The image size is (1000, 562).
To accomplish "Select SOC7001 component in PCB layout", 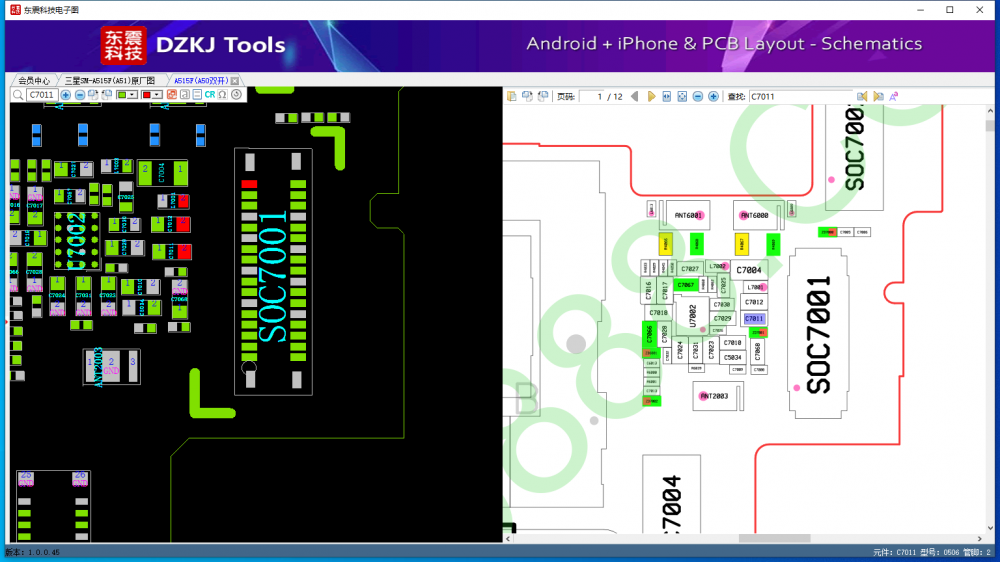I will click(x=273, y=272).
